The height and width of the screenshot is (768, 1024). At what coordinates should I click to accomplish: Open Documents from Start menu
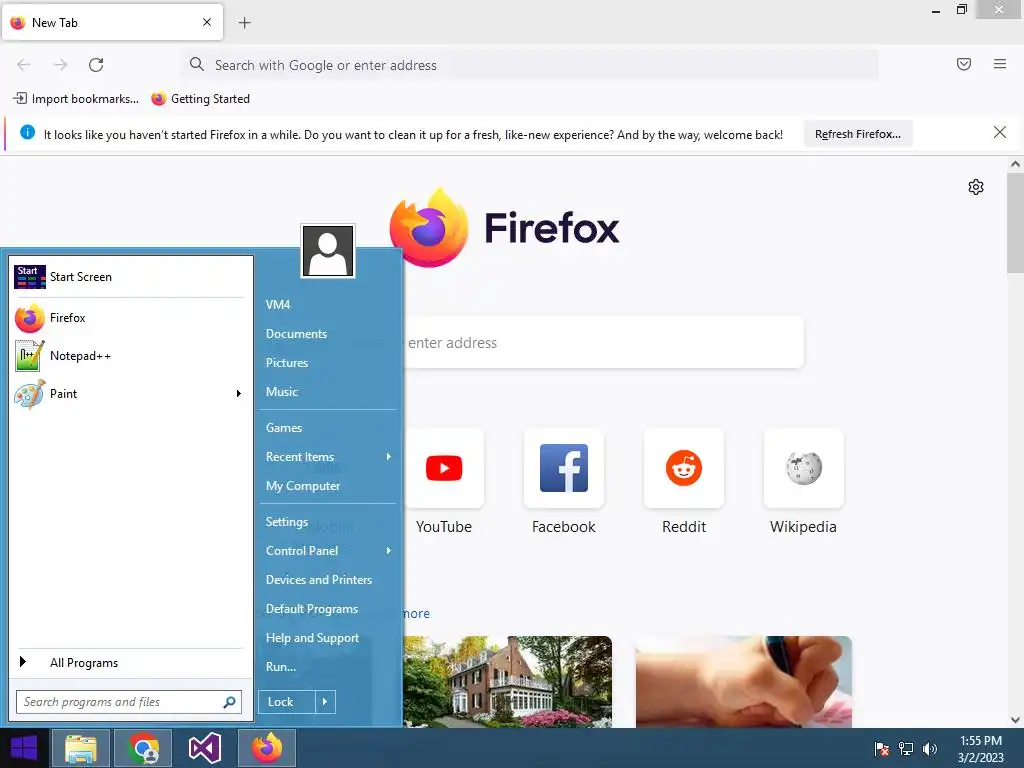[x=296, y=334]
